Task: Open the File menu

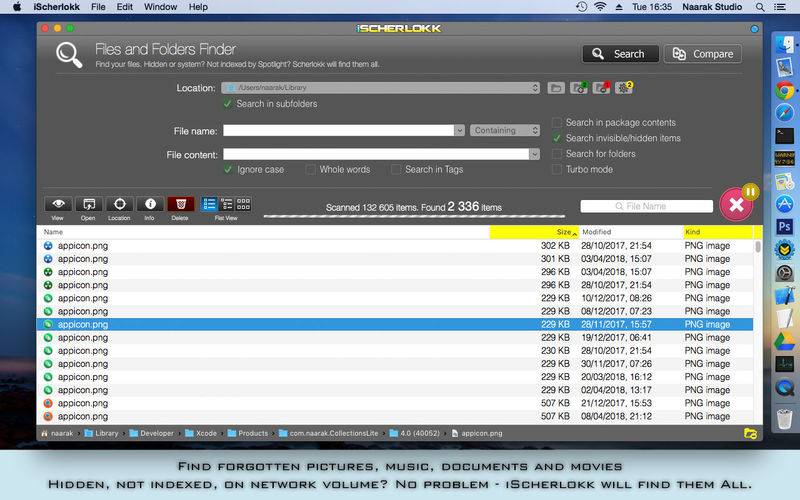Action: (x=98, y=7)
